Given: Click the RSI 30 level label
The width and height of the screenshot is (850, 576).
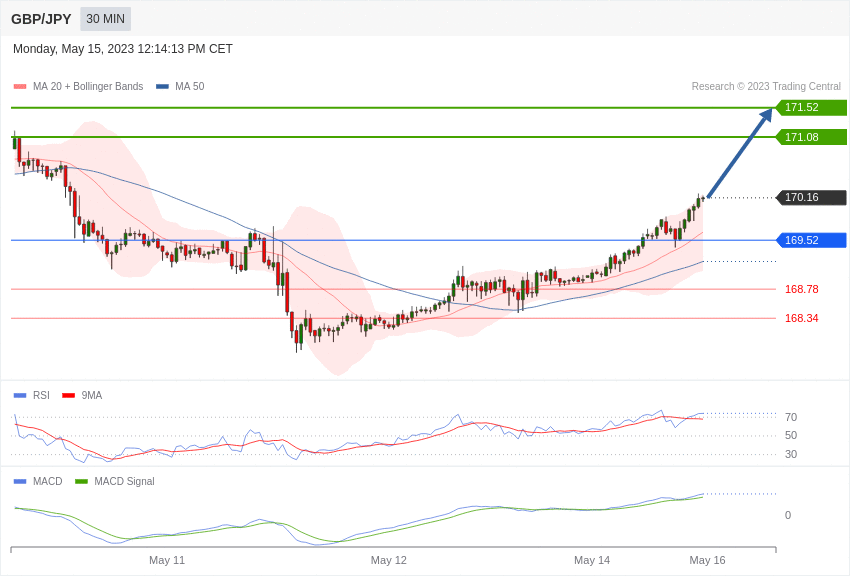Looking at the screenshot, I should [791, 455].
